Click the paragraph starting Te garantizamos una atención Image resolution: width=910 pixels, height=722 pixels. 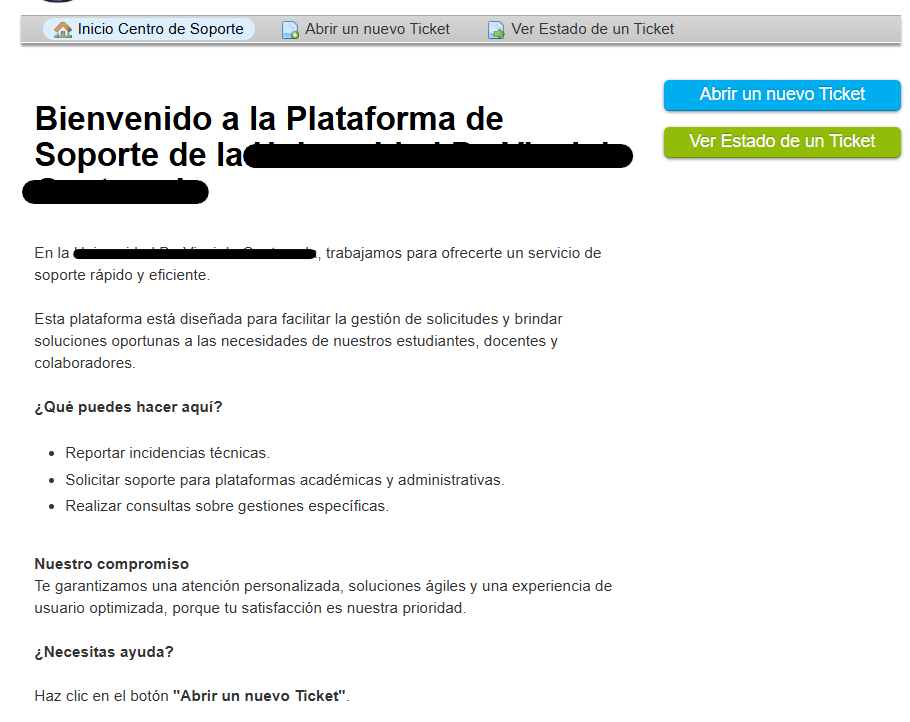click(322, 597)
